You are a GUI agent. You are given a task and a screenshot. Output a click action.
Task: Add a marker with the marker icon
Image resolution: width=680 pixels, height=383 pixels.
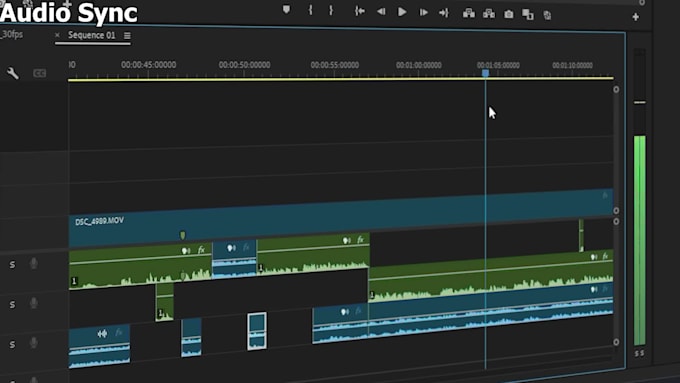pos(286,10)
